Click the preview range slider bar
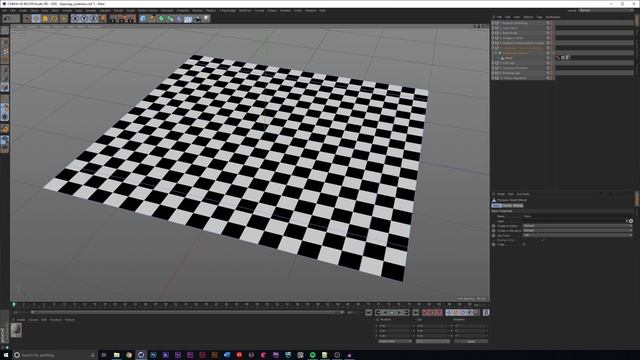The width and height of the screenshot is (640, 360). 186,312
